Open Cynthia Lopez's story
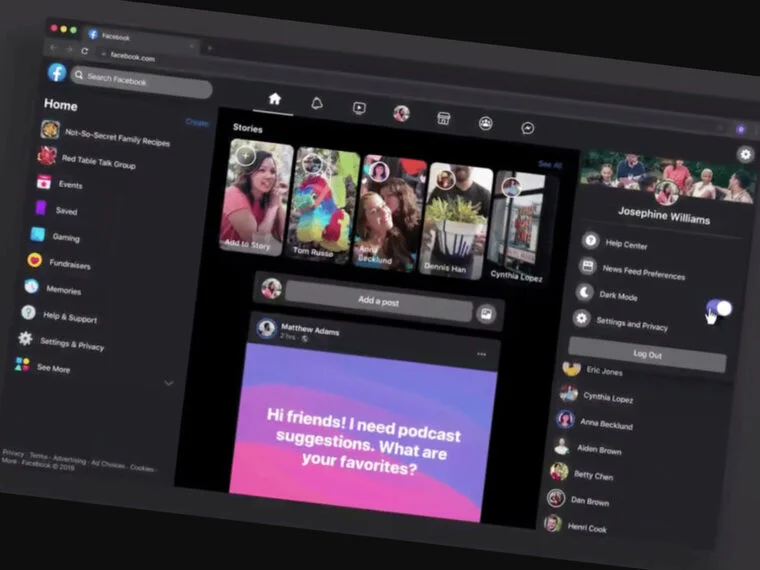Screen dimensions: 760x570 point(520,228)
